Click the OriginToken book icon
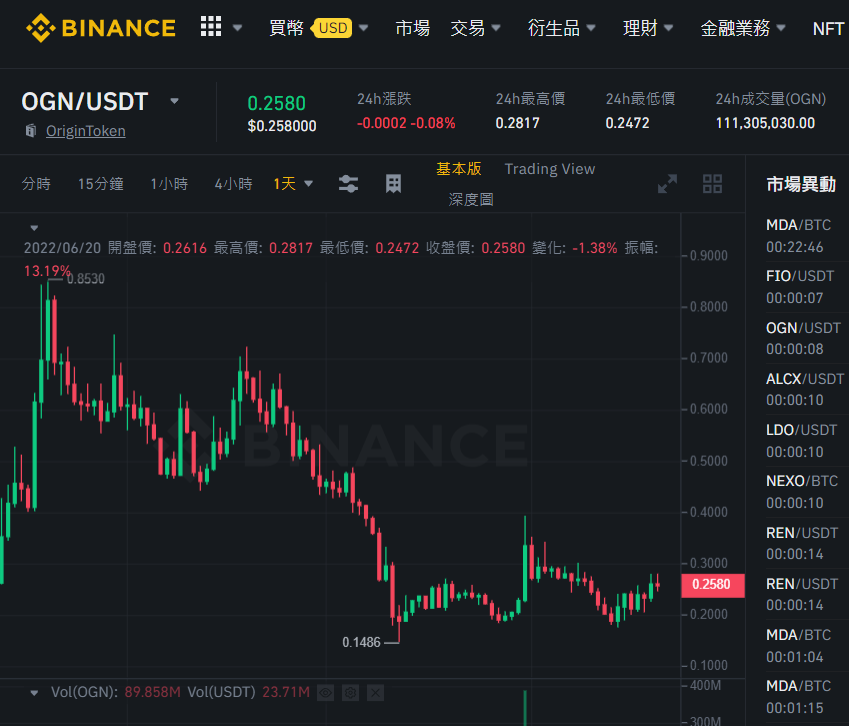This screenshot has height=726, width=849. click(x=31, y=130)
